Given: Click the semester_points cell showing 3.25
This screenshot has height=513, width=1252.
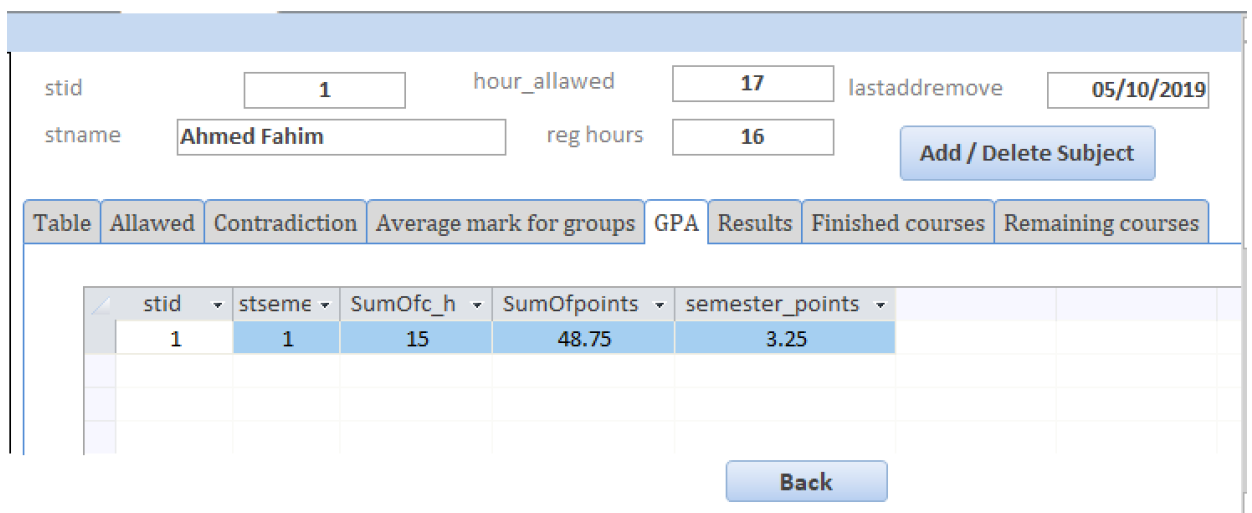Looking at the screenshot, I should point(785,338).
